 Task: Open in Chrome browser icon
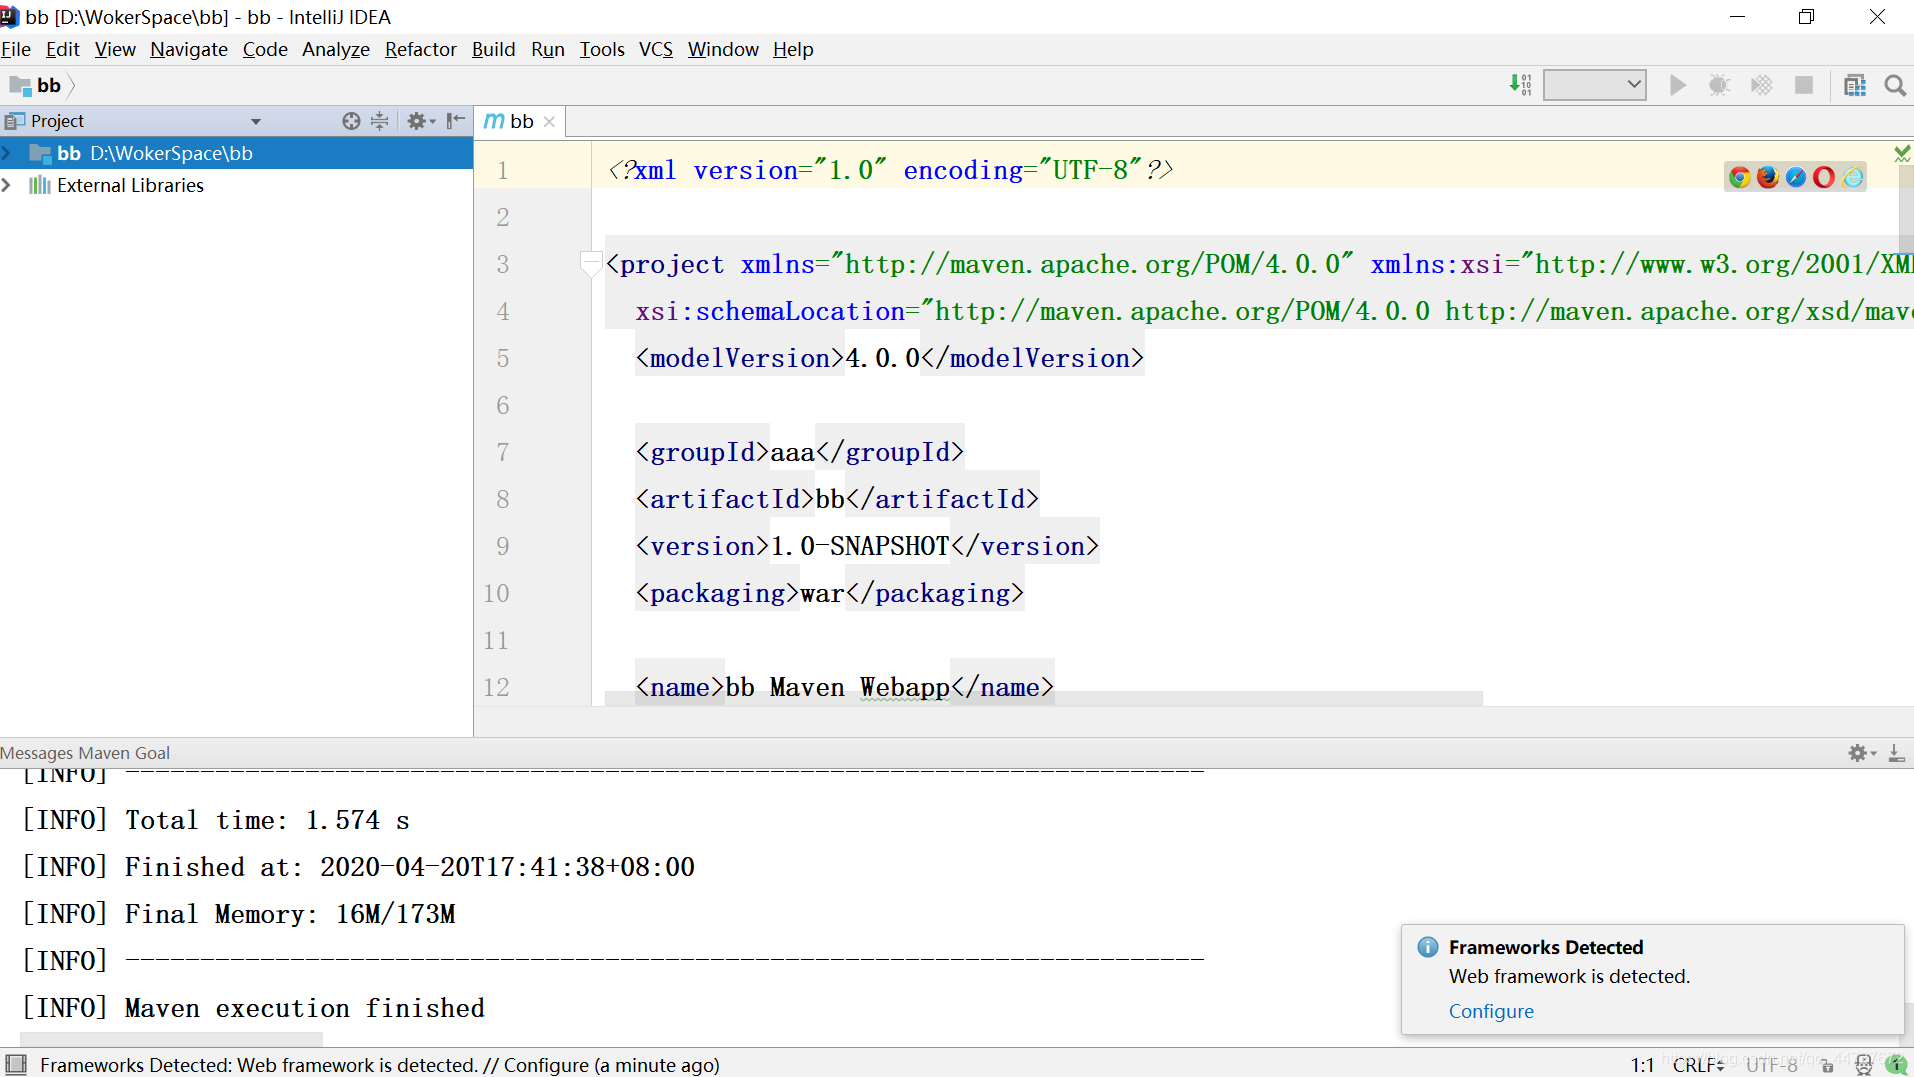click(1740, 177)
